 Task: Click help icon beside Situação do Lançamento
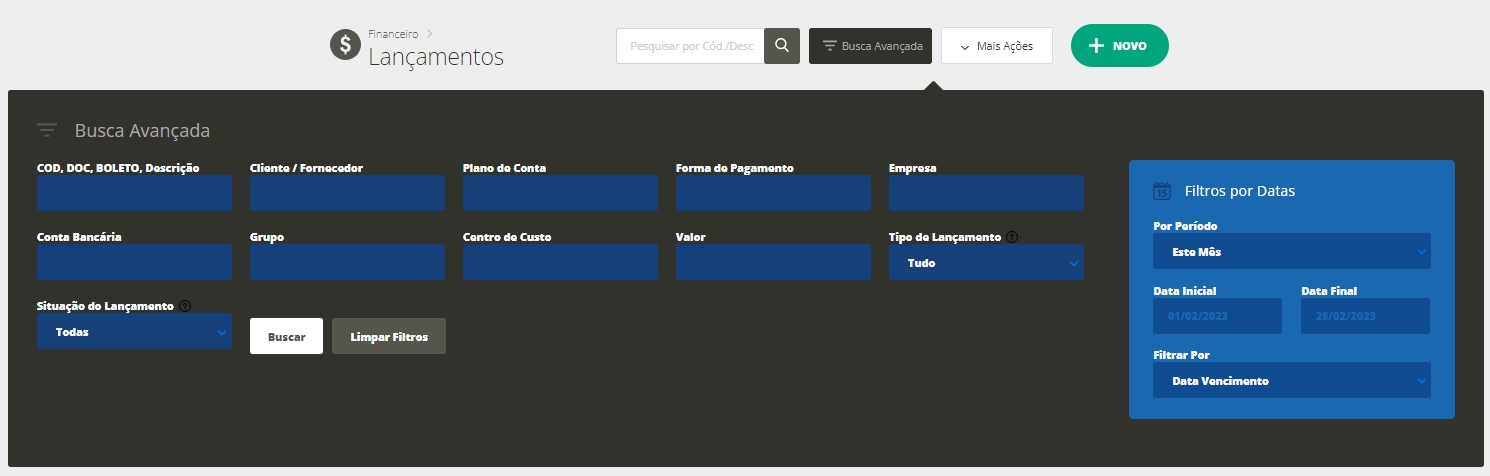pos(185,306)
